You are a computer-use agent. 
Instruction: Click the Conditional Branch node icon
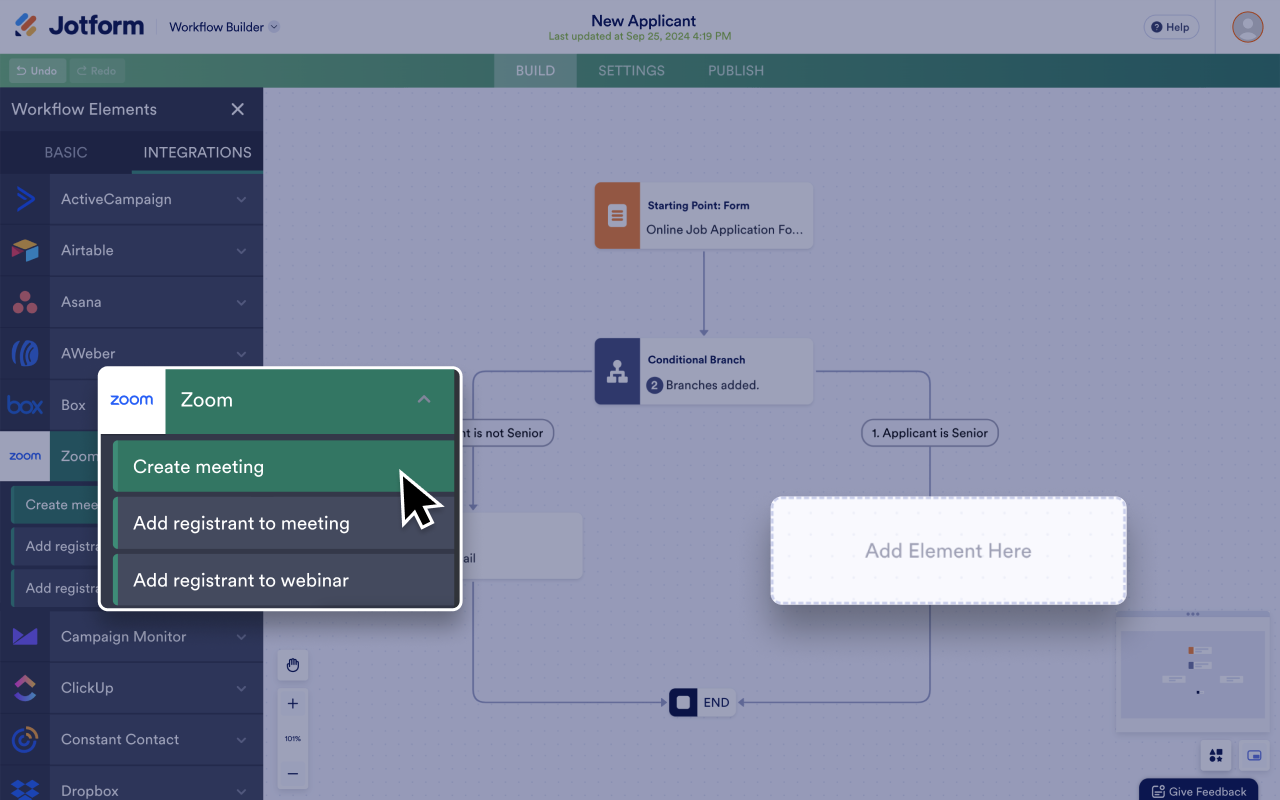(x=617, y=371)
